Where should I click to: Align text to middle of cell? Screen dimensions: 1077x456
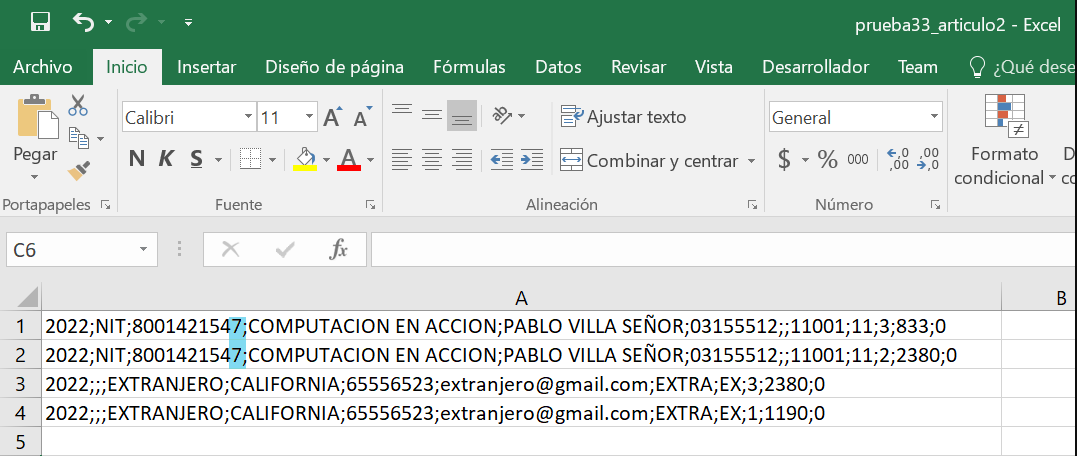(x=431, y=115)
